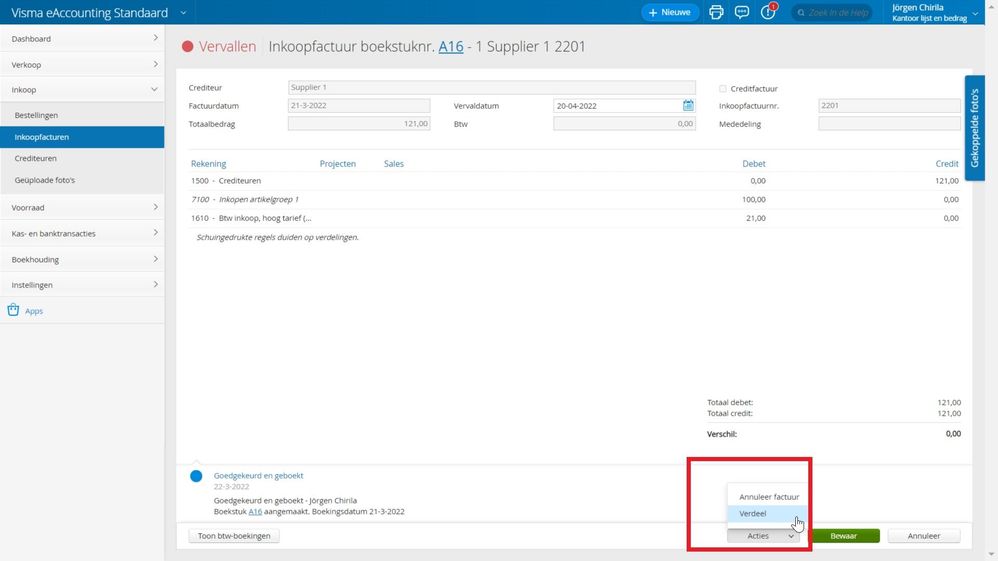This screenshot has width=998, height=561.
Task: Open the Visma eAccounting Standaard product dropdown
Action: click(x=183, y=13)
